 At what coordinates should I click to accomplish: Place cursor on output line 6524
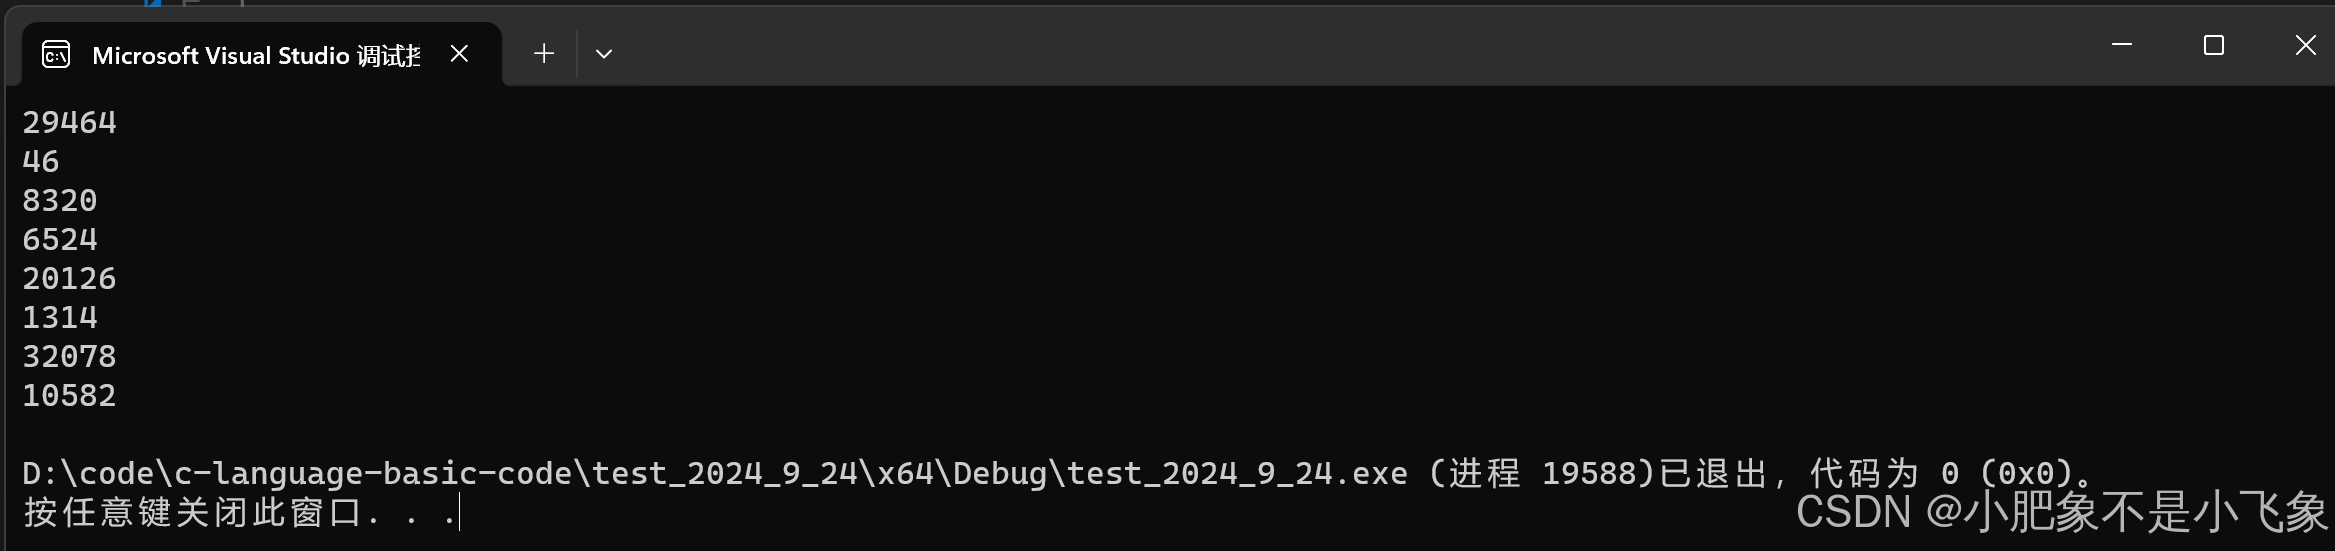coord(60,240)
